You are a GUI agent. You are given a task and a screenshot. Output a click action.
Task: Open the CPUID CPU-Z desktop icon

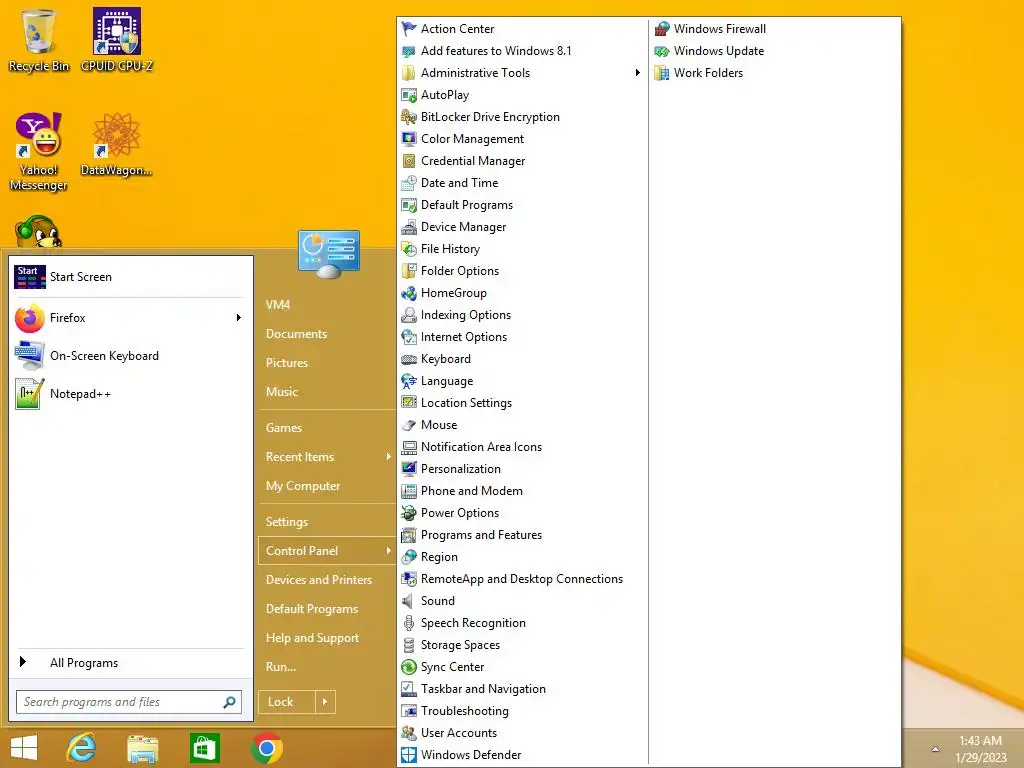(117, 39)
